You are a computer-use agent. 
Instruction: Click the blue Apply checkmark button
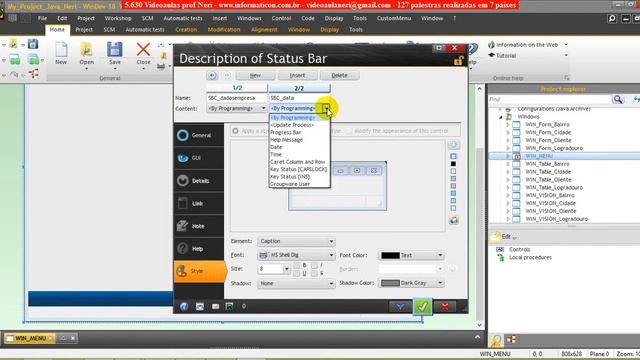point(400,307)
